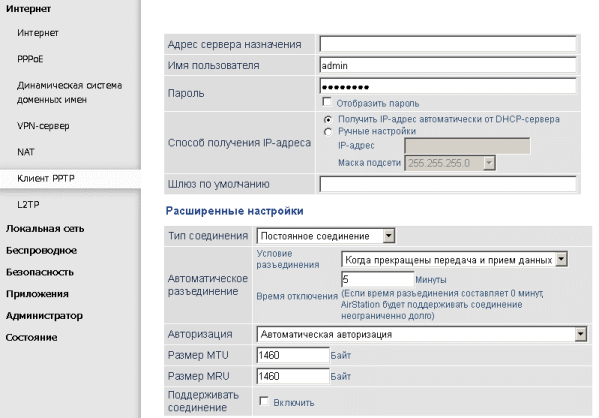Open the Маска подсети dropdown arrow
599x418 pixels.
click(489, 163)
